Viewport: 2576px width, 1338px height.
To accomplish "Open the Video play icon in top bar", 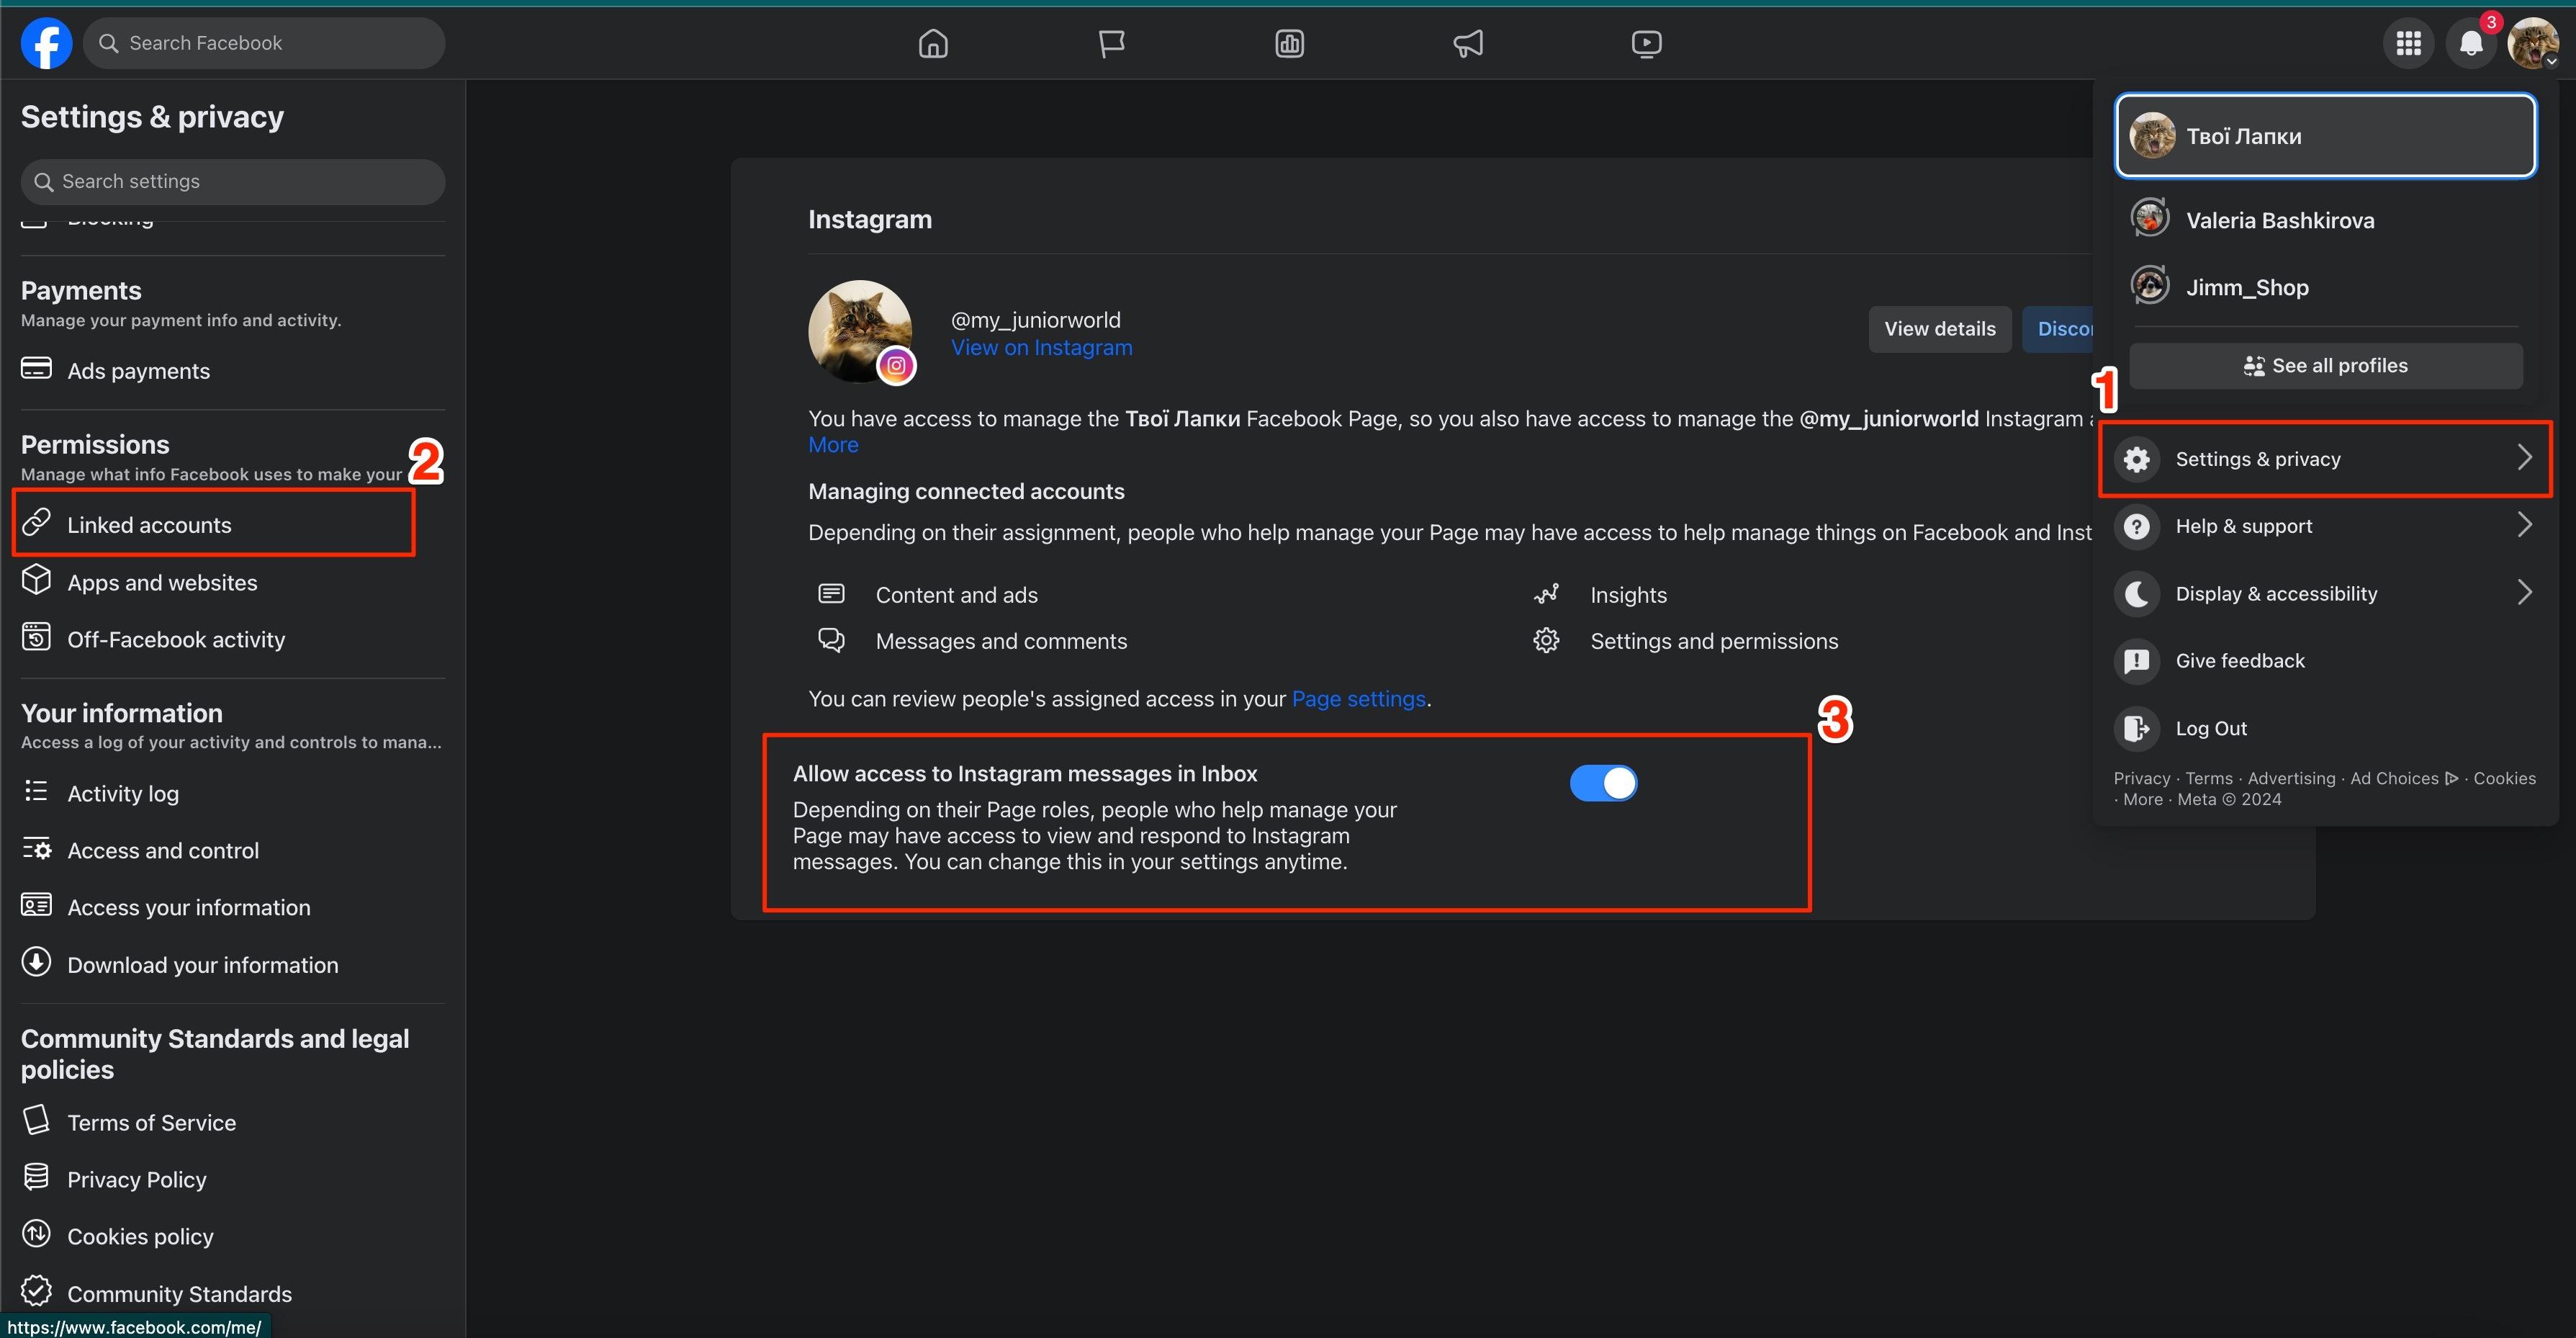I will click(1646, 43).
